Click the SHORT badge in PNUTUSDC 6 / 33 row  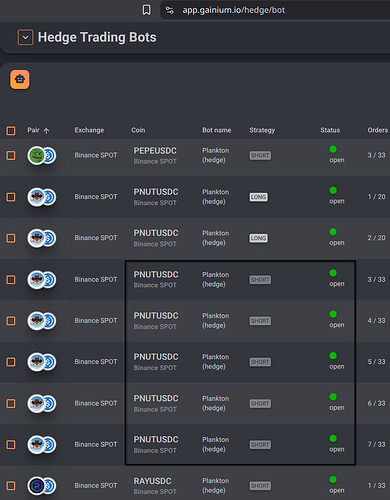pyautogui.click(x=260, y=403)
